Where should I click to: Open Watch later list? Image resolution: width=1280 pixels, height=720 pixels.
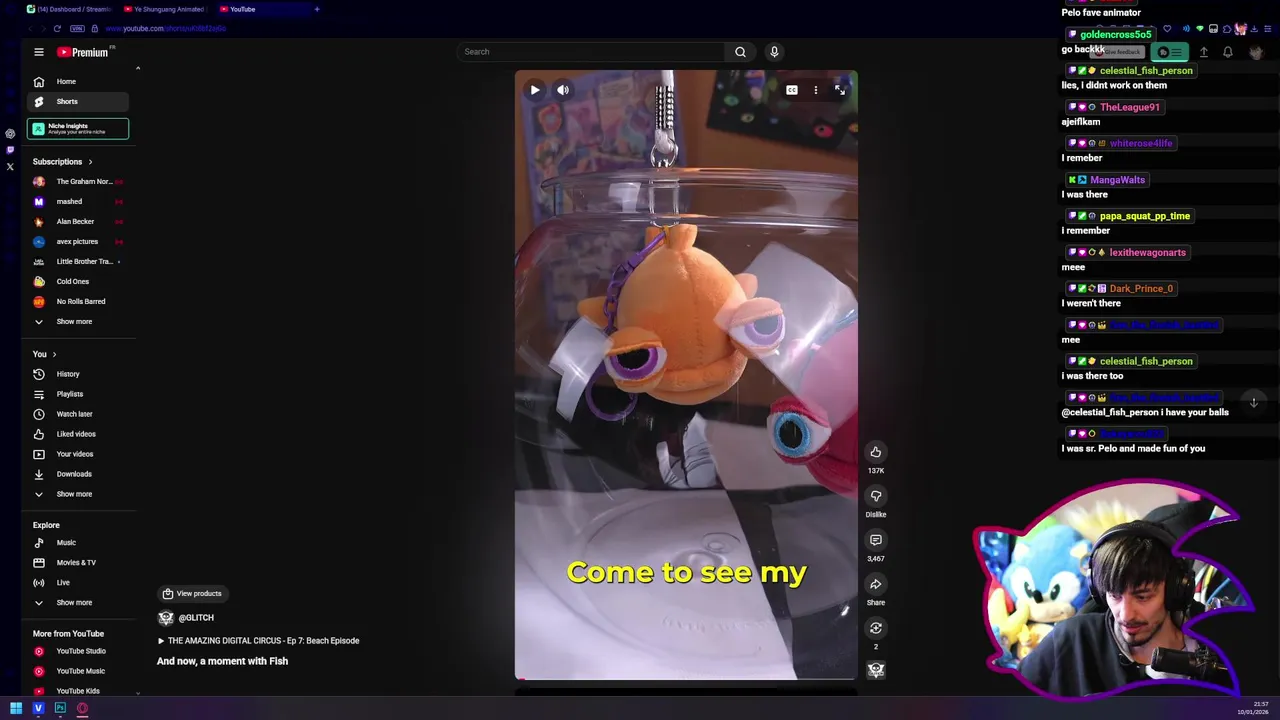(x=78, y=414)
